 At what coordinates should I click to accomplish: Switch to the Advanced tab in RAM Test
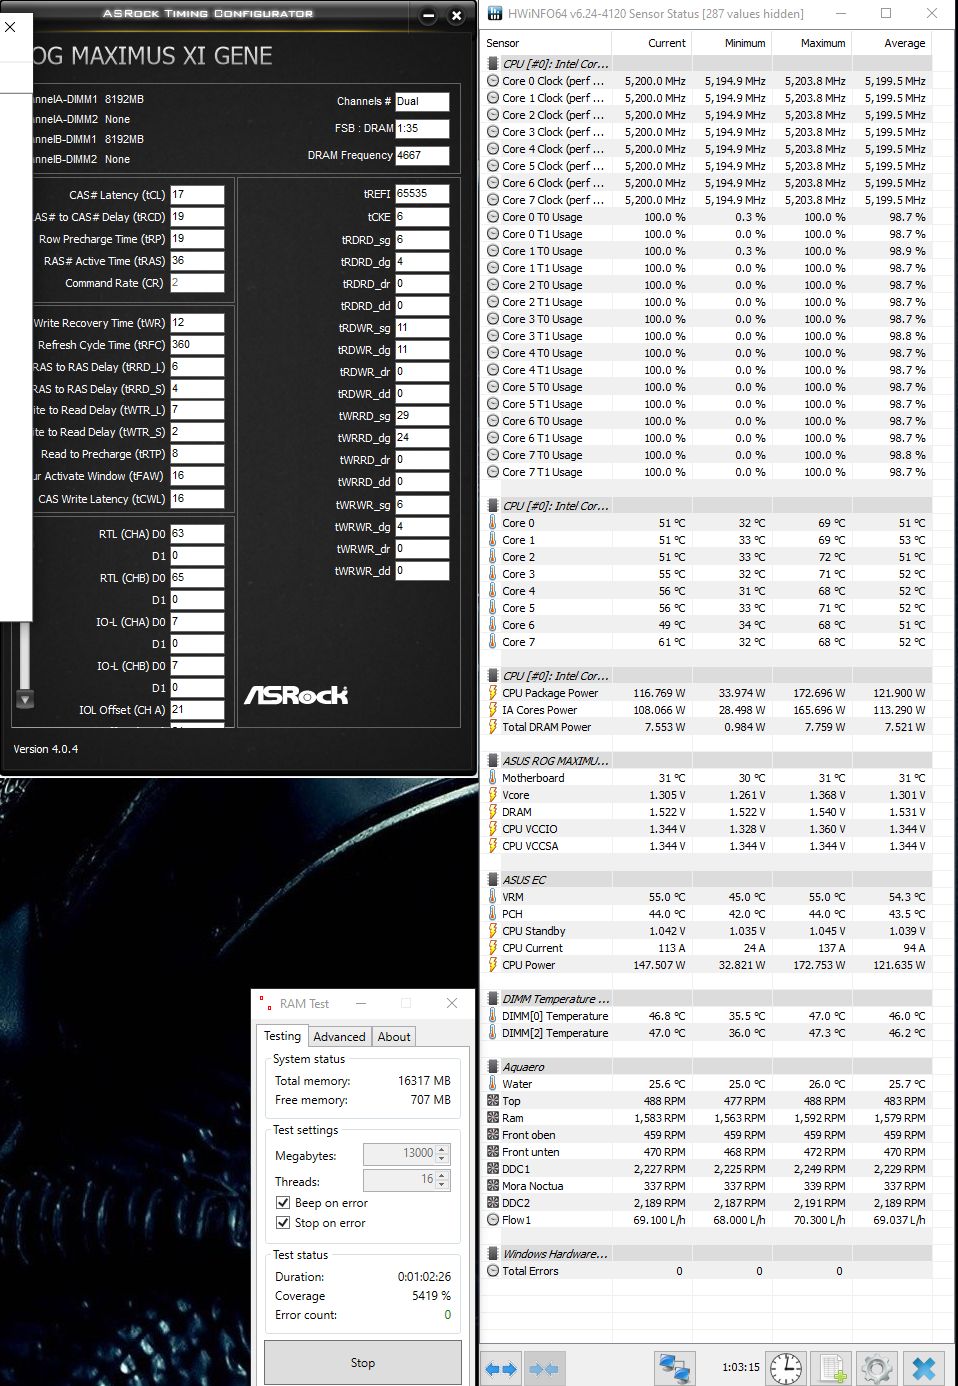pos(339,1037)
